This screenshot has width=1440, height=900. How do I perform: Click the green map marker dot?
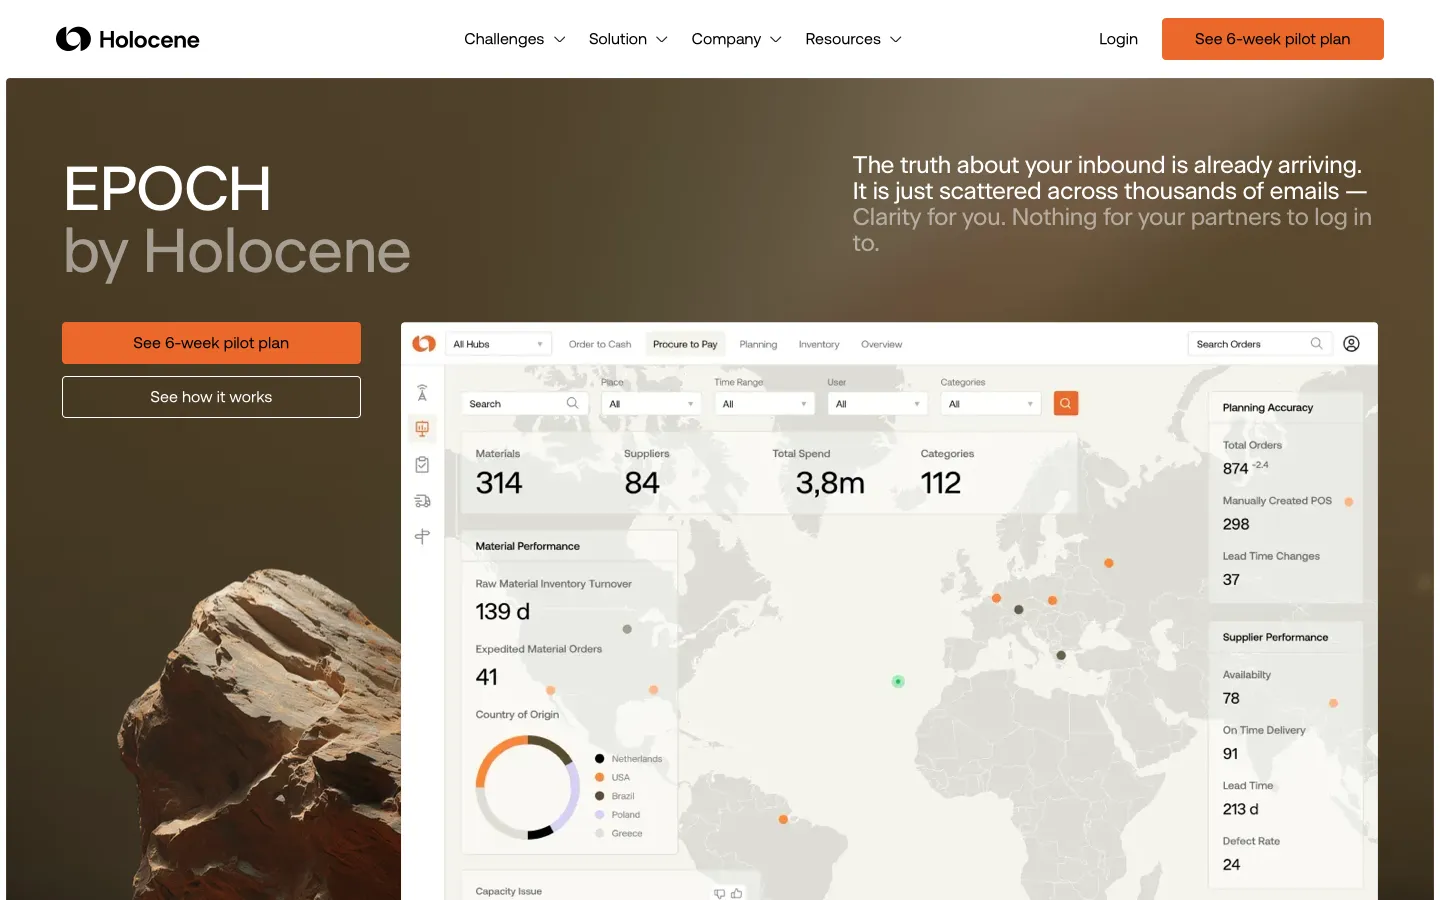pyautogui.click(x=898, y=681)
